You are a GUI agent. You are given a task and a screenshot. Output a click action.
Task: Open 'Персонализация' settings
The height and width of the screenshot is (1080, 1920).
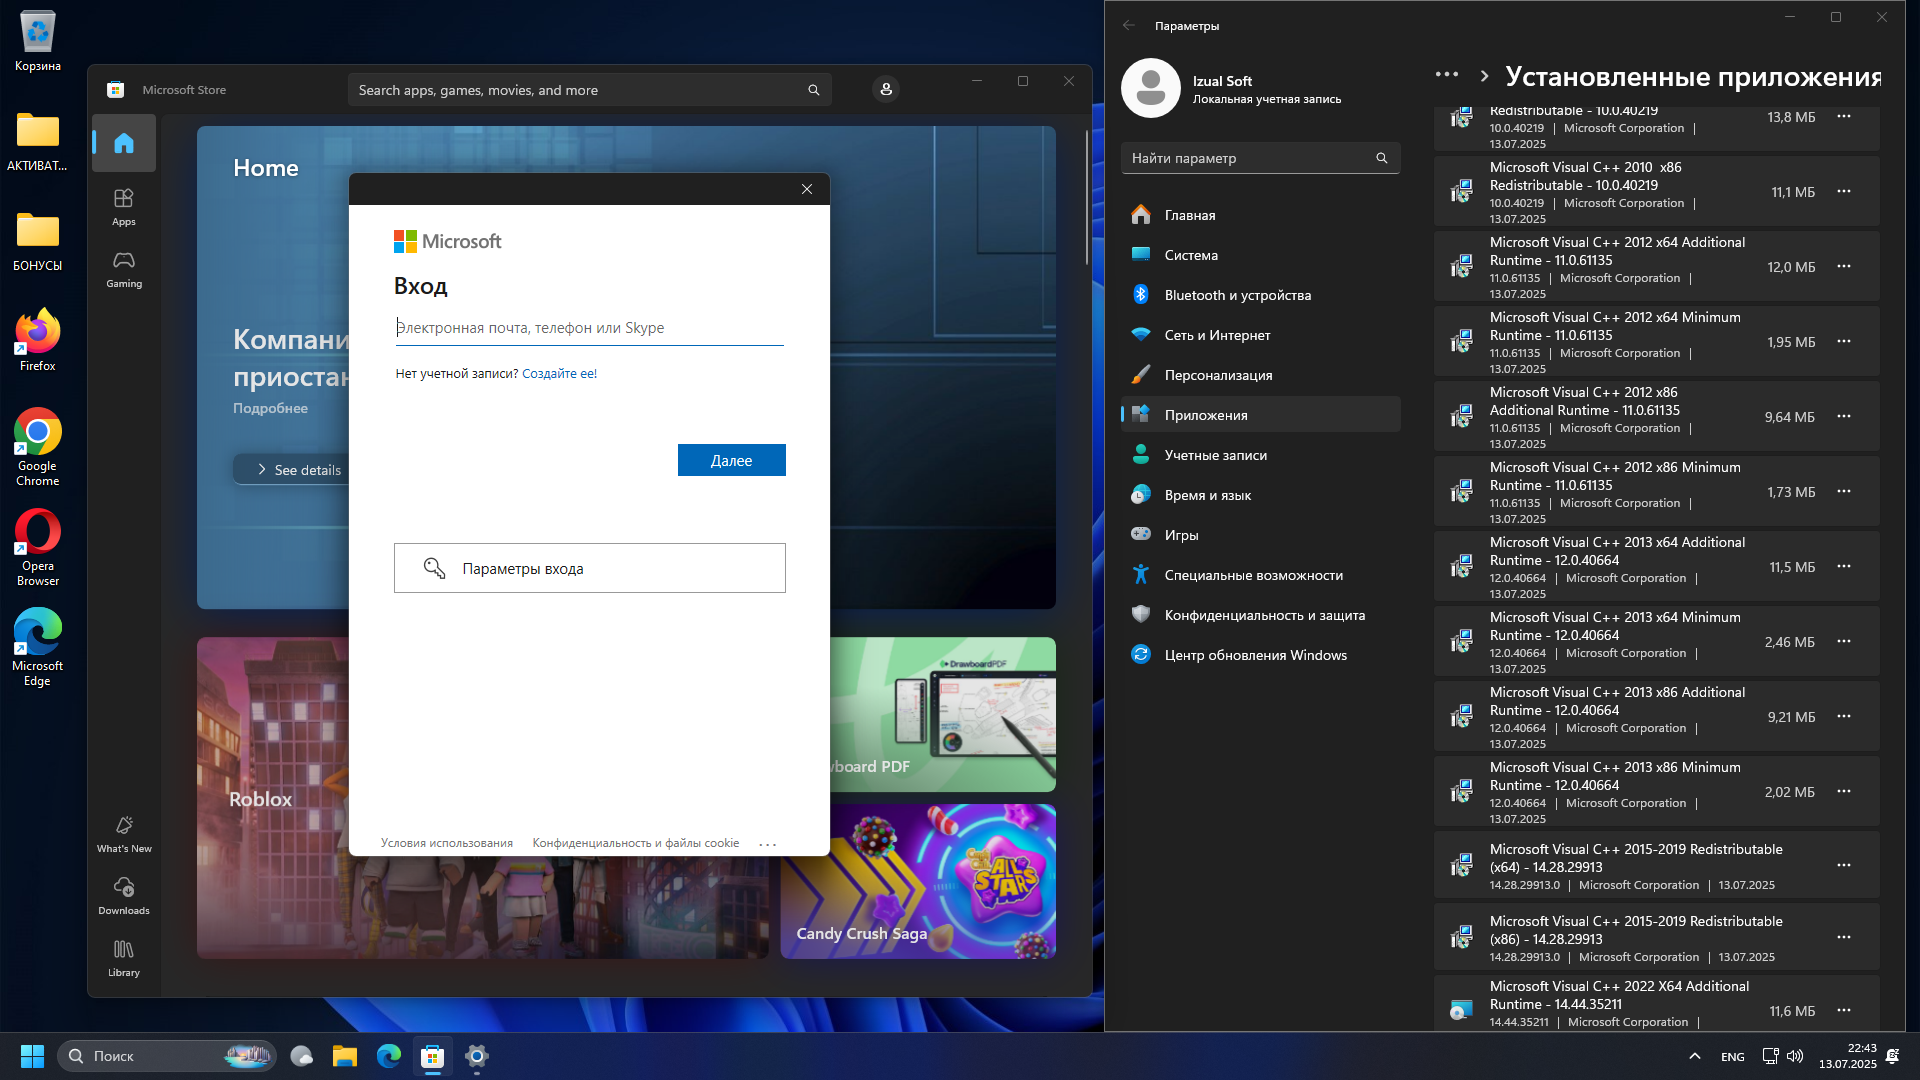1260,375
